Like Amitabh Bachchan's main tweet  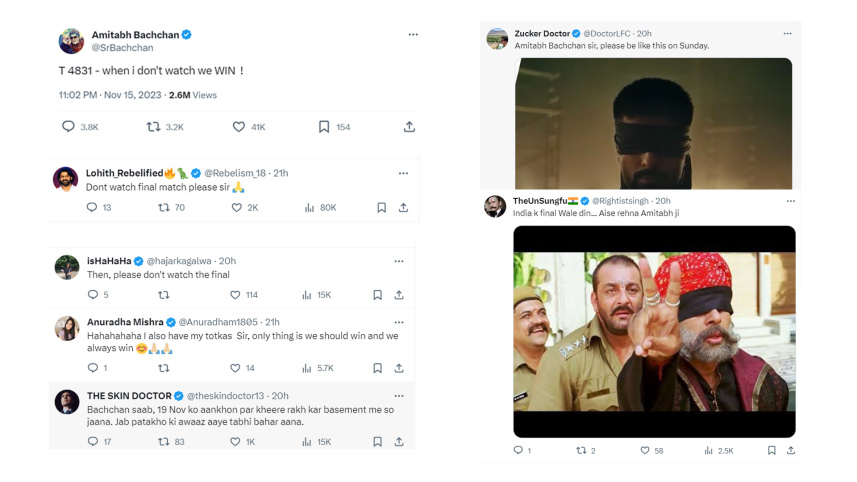point(239,127)
